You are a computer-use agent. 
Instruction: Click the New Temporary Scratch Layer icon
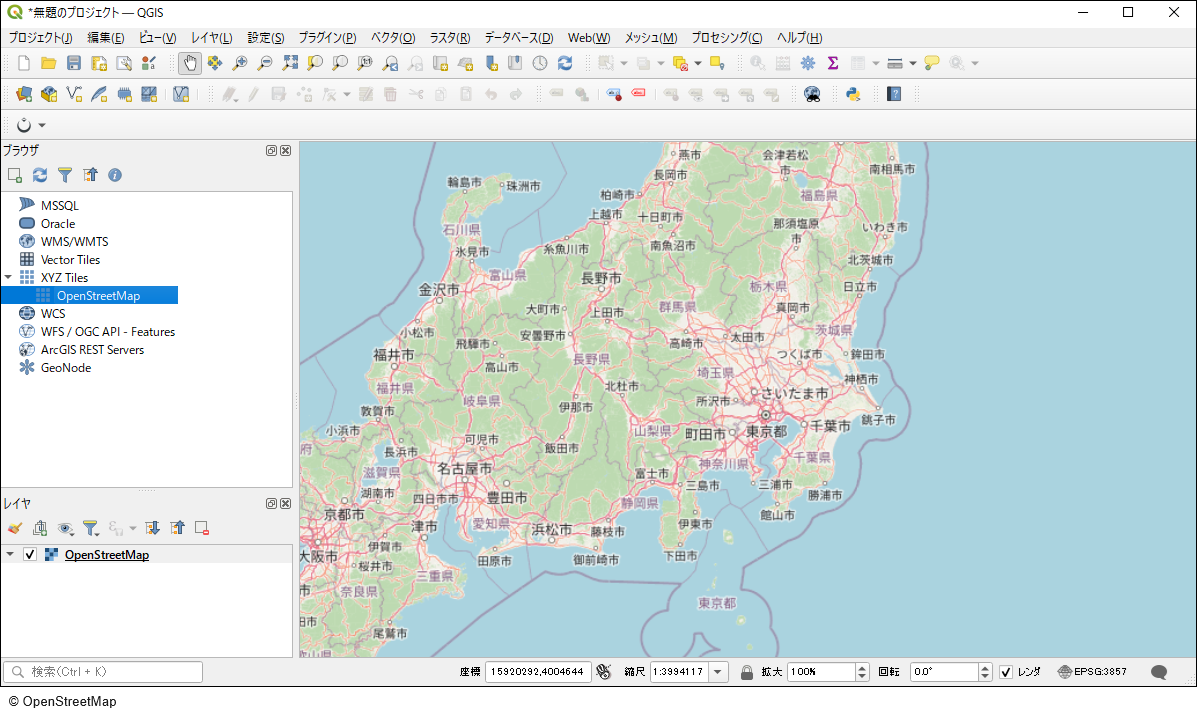click(x=124, y=94)
